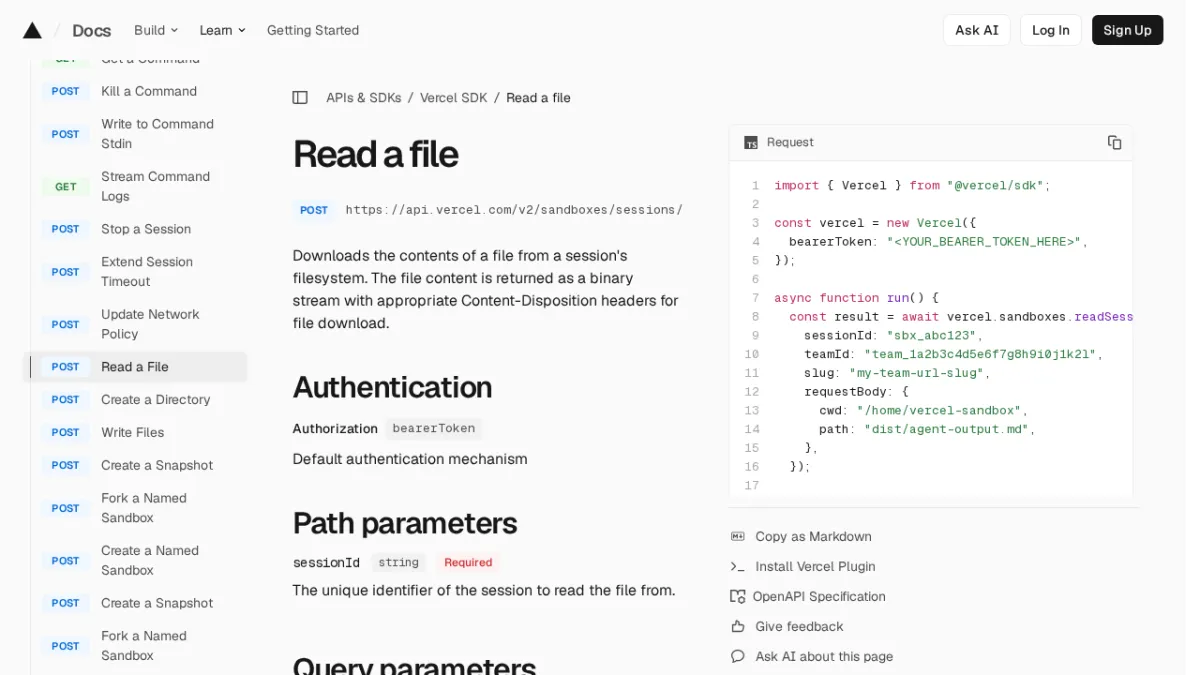The width and height of the screenshot is (1200, 675).
Task: Click code line importing @vercel/sdk
Action: (912, 186)
